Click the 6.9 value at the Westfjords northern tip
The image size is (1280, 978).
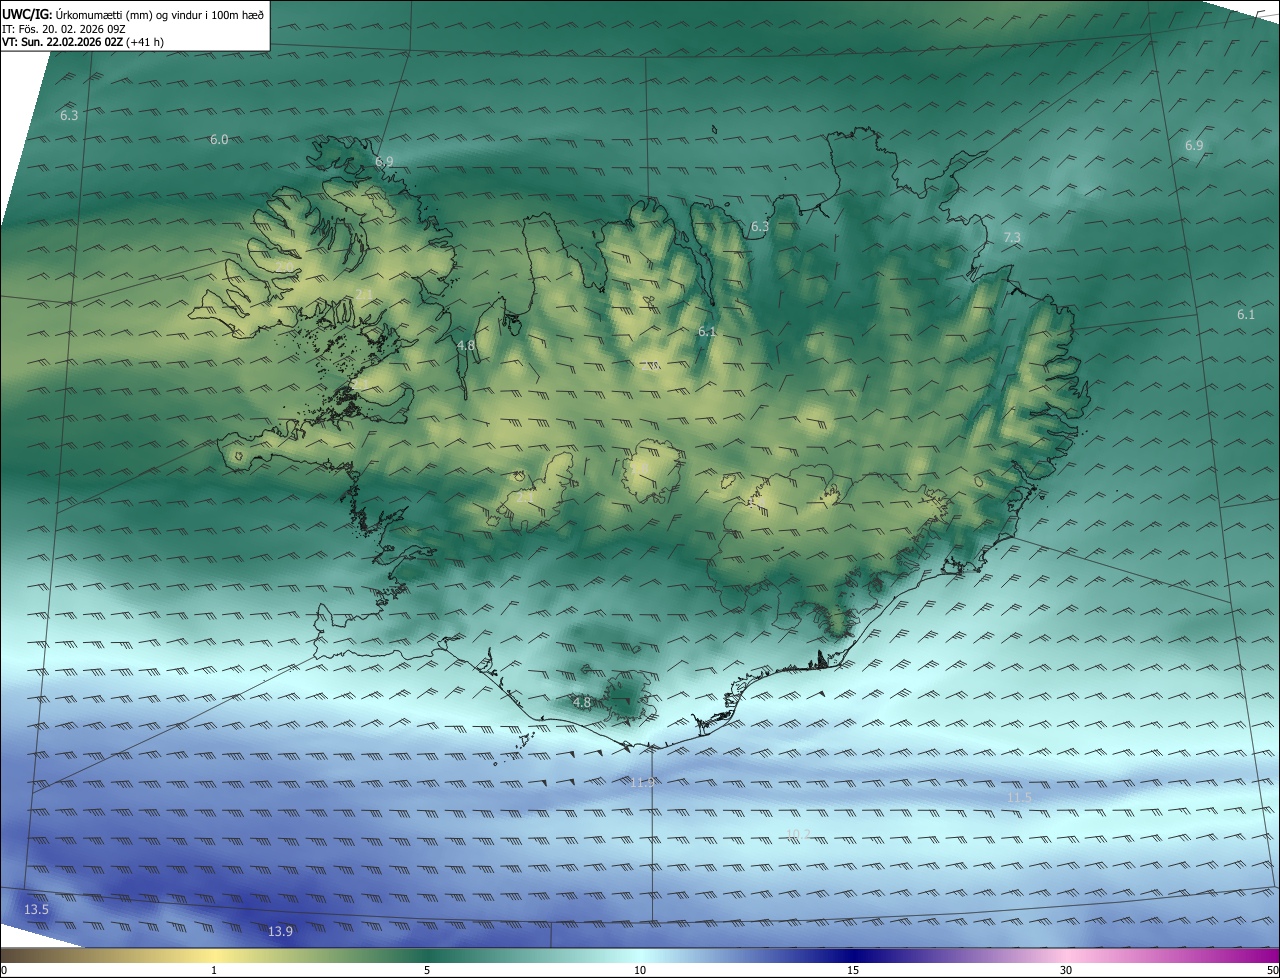coord(384,162)
